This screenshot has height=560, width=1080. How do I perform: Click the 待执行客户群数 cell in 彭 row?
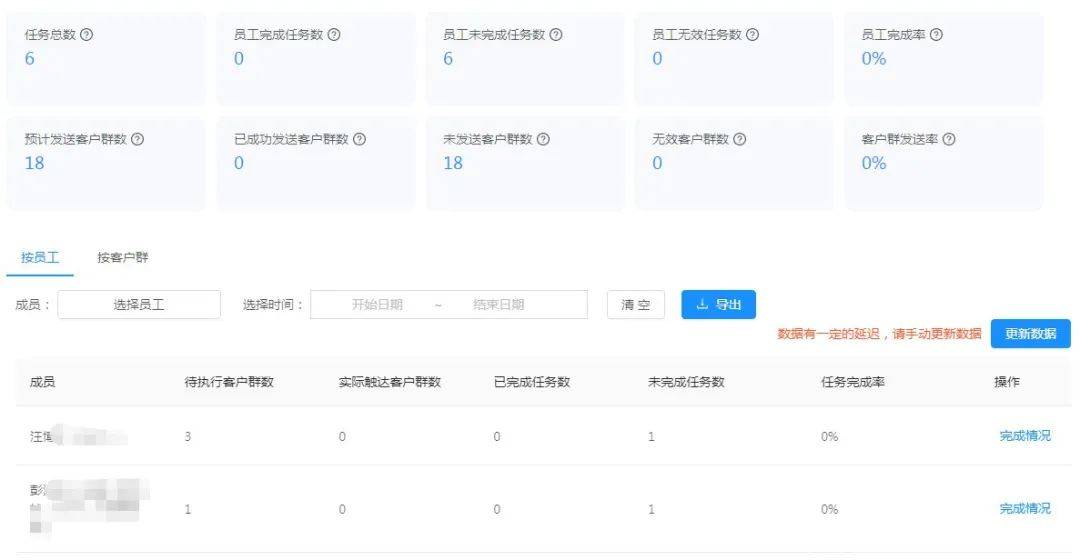[187, 509]
